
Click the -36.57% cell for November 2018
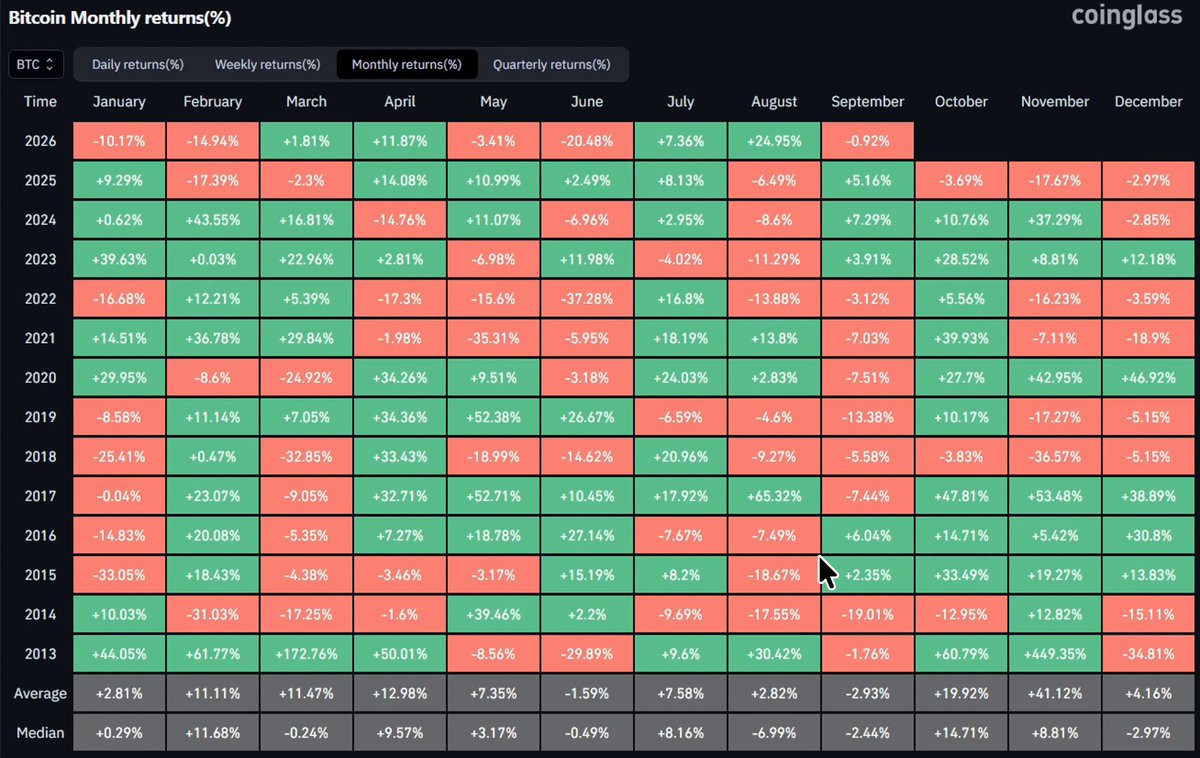click(1055, 457)
